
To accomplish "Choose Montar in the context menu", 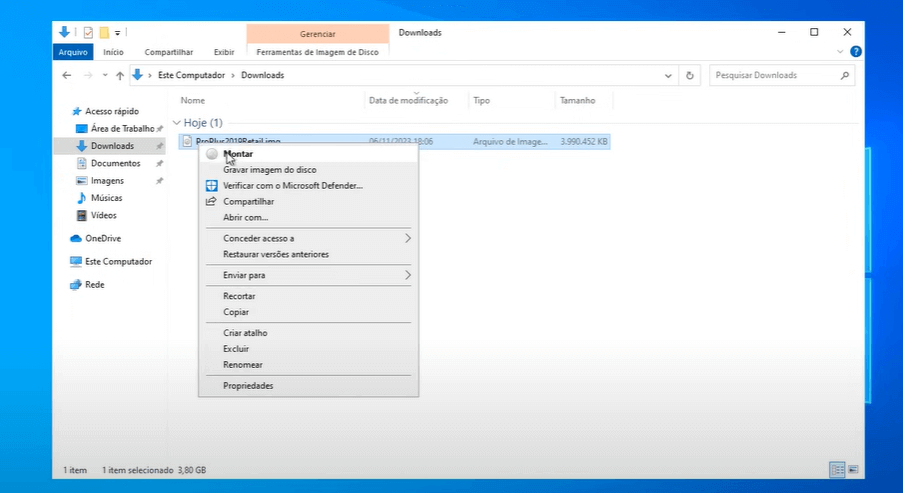I will 238,154.
